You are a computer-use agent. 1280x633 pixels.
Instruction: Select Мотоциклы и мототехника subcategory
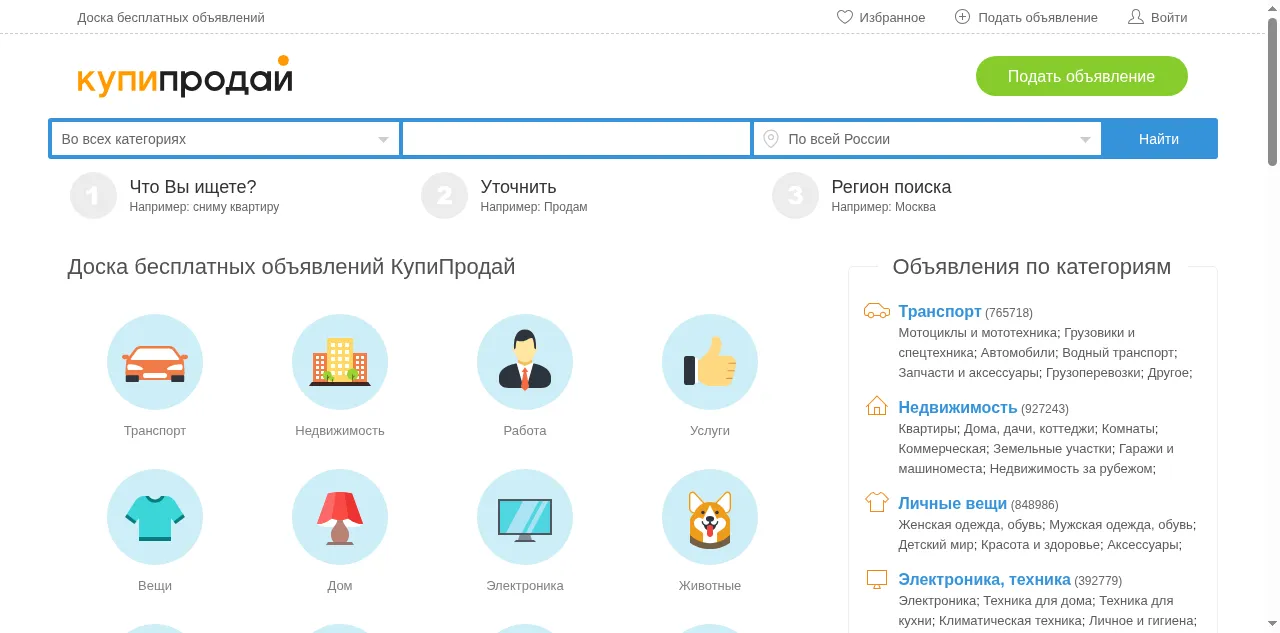click(x=977, y=332)
